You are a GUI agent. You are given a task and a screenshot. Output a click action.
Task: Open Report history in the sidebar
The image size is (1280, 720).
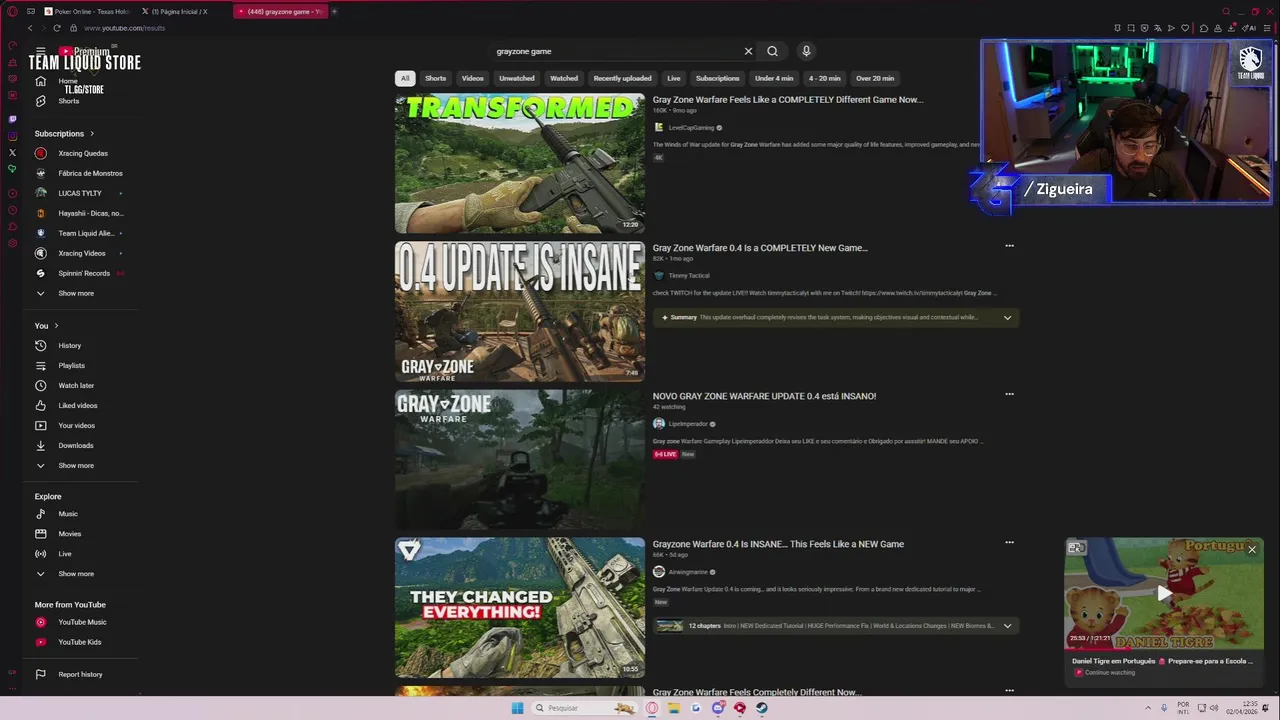pos(80,674)
